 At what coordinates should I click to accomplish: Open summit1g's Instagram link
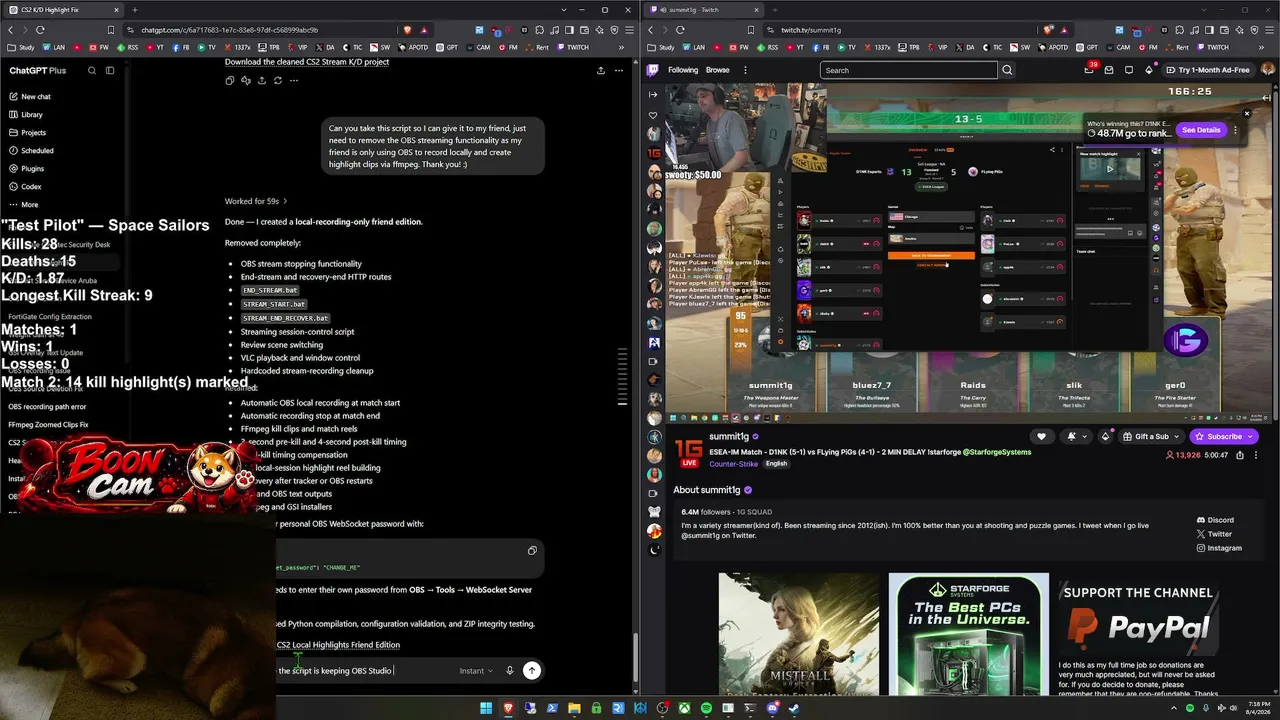pos(1219,548)
